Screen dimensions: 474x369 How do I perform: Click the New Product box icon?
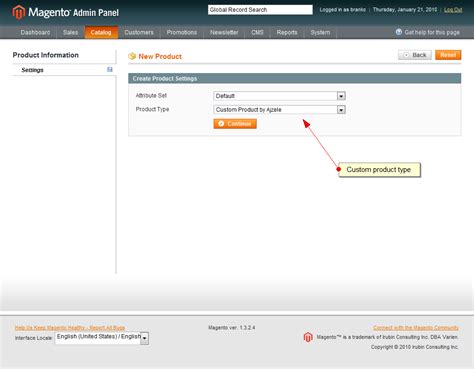132,56
